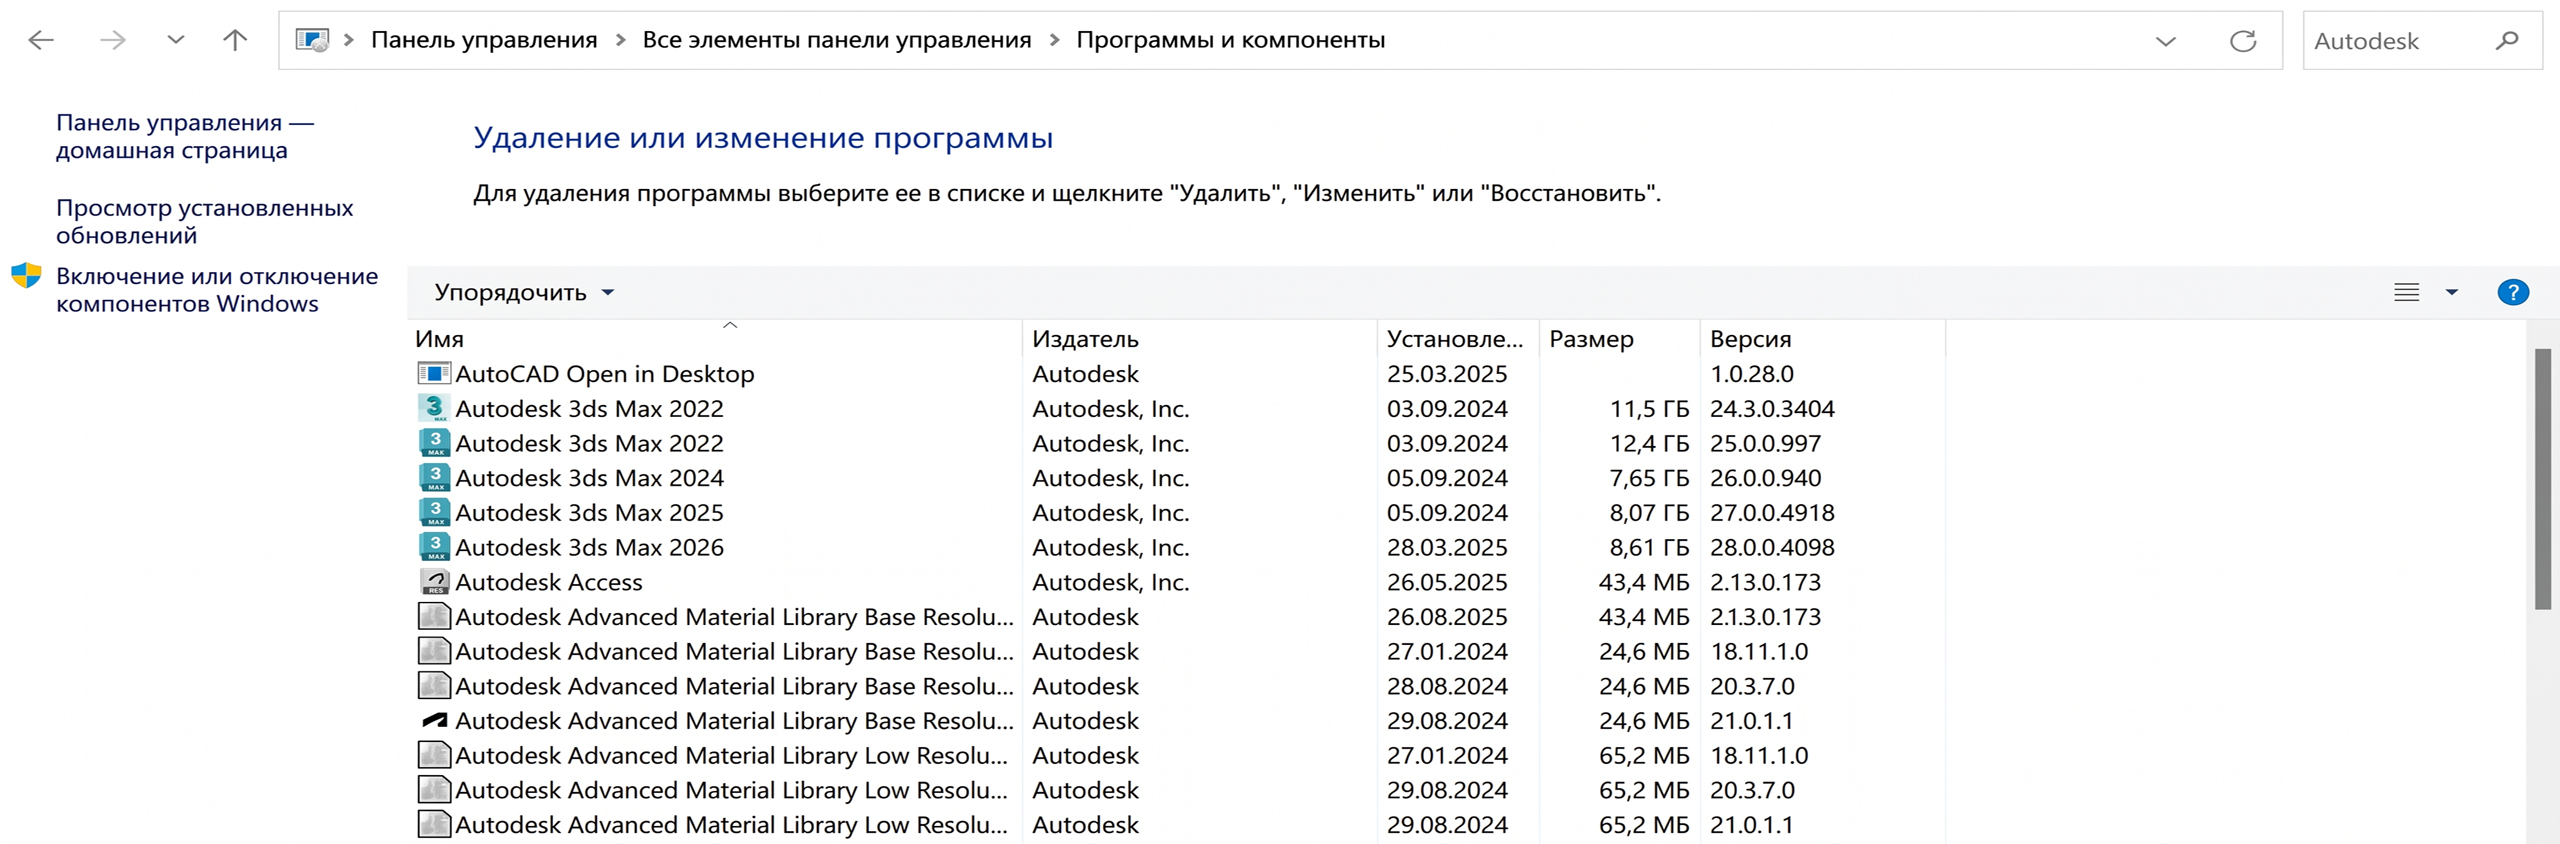
Task: Open 'Панель управления' breadcrumb
Action: point(484,40)
